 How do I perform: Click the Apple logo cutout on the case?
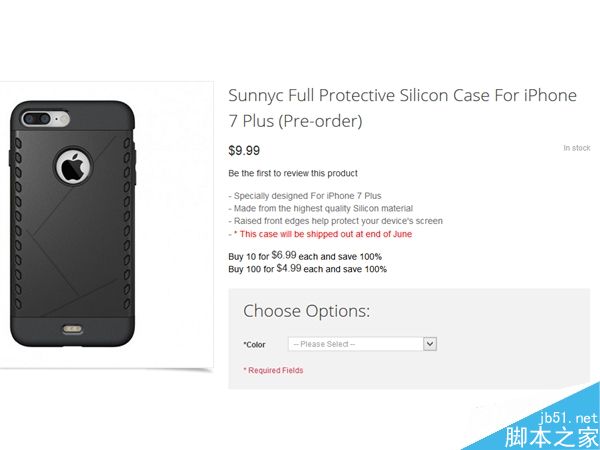coord(75,166)
